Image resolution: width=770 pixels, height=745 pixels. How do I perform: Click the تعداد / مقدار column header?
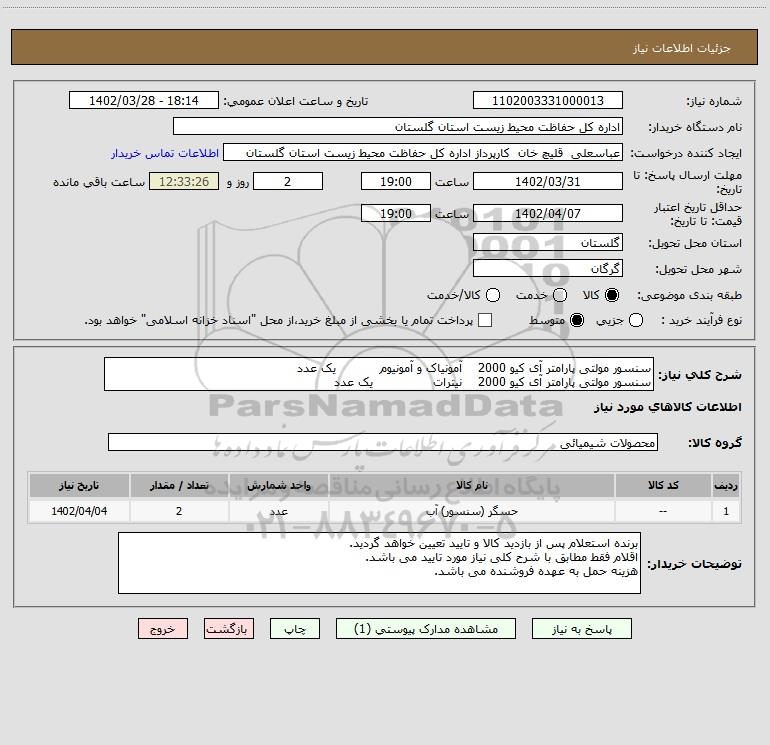coord(179,486)
